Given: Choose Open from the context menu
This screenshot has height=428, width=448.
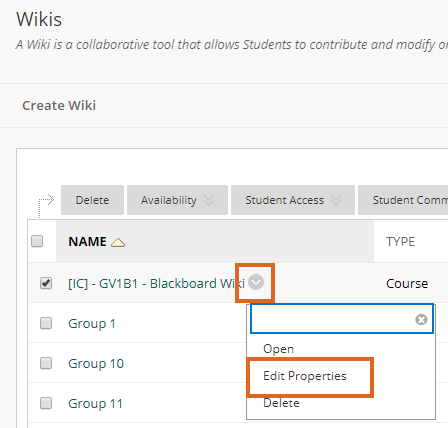Looking at the screenshot, I should tap(278, 349).
